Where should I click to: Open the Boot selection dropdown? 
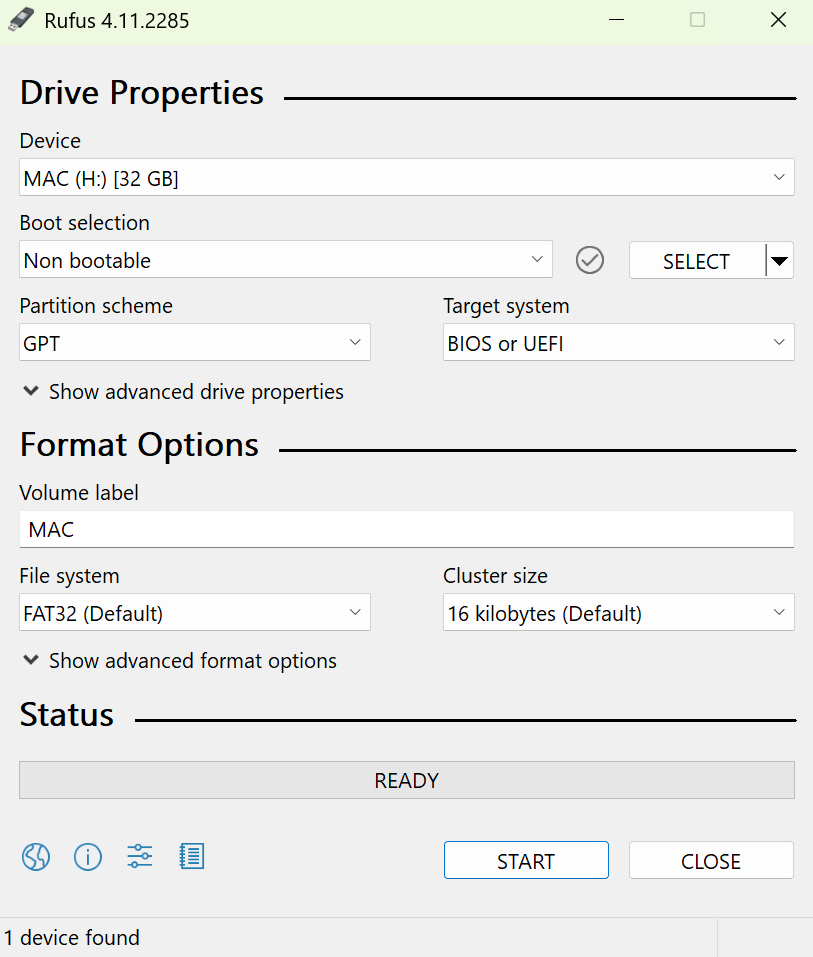pos(285,260)
